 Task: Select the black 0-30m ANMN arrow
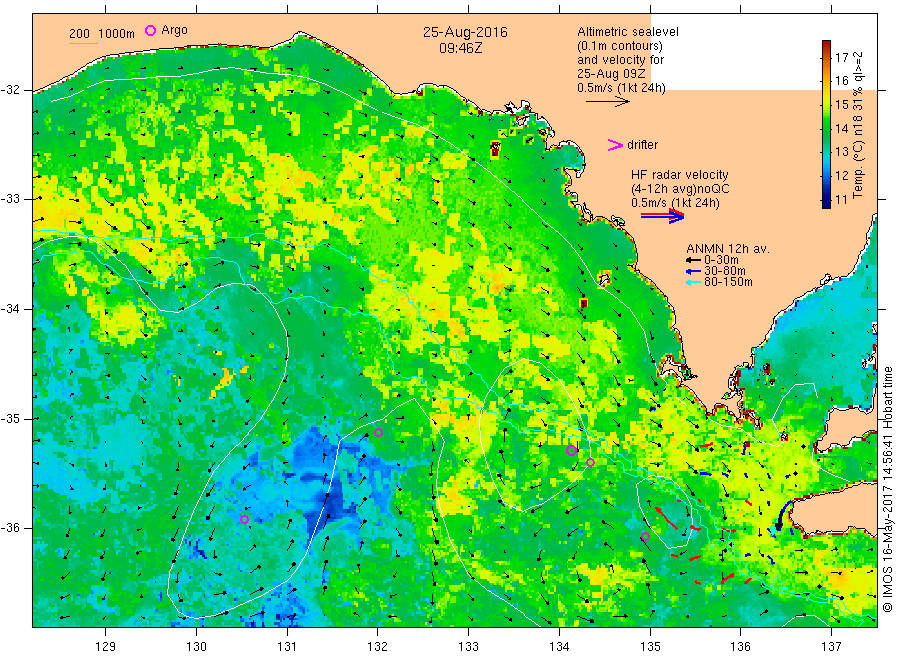click(x=693, y=260)
